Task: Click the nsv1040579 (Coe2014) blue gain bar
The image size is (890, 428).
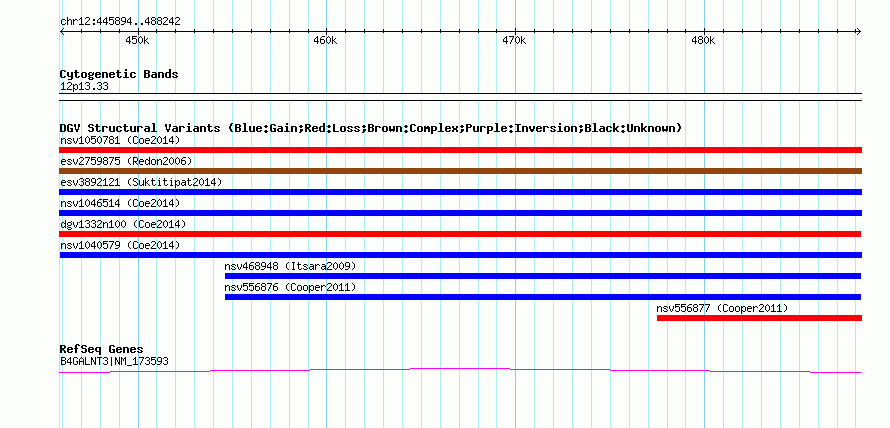Action: coord(460,255)
